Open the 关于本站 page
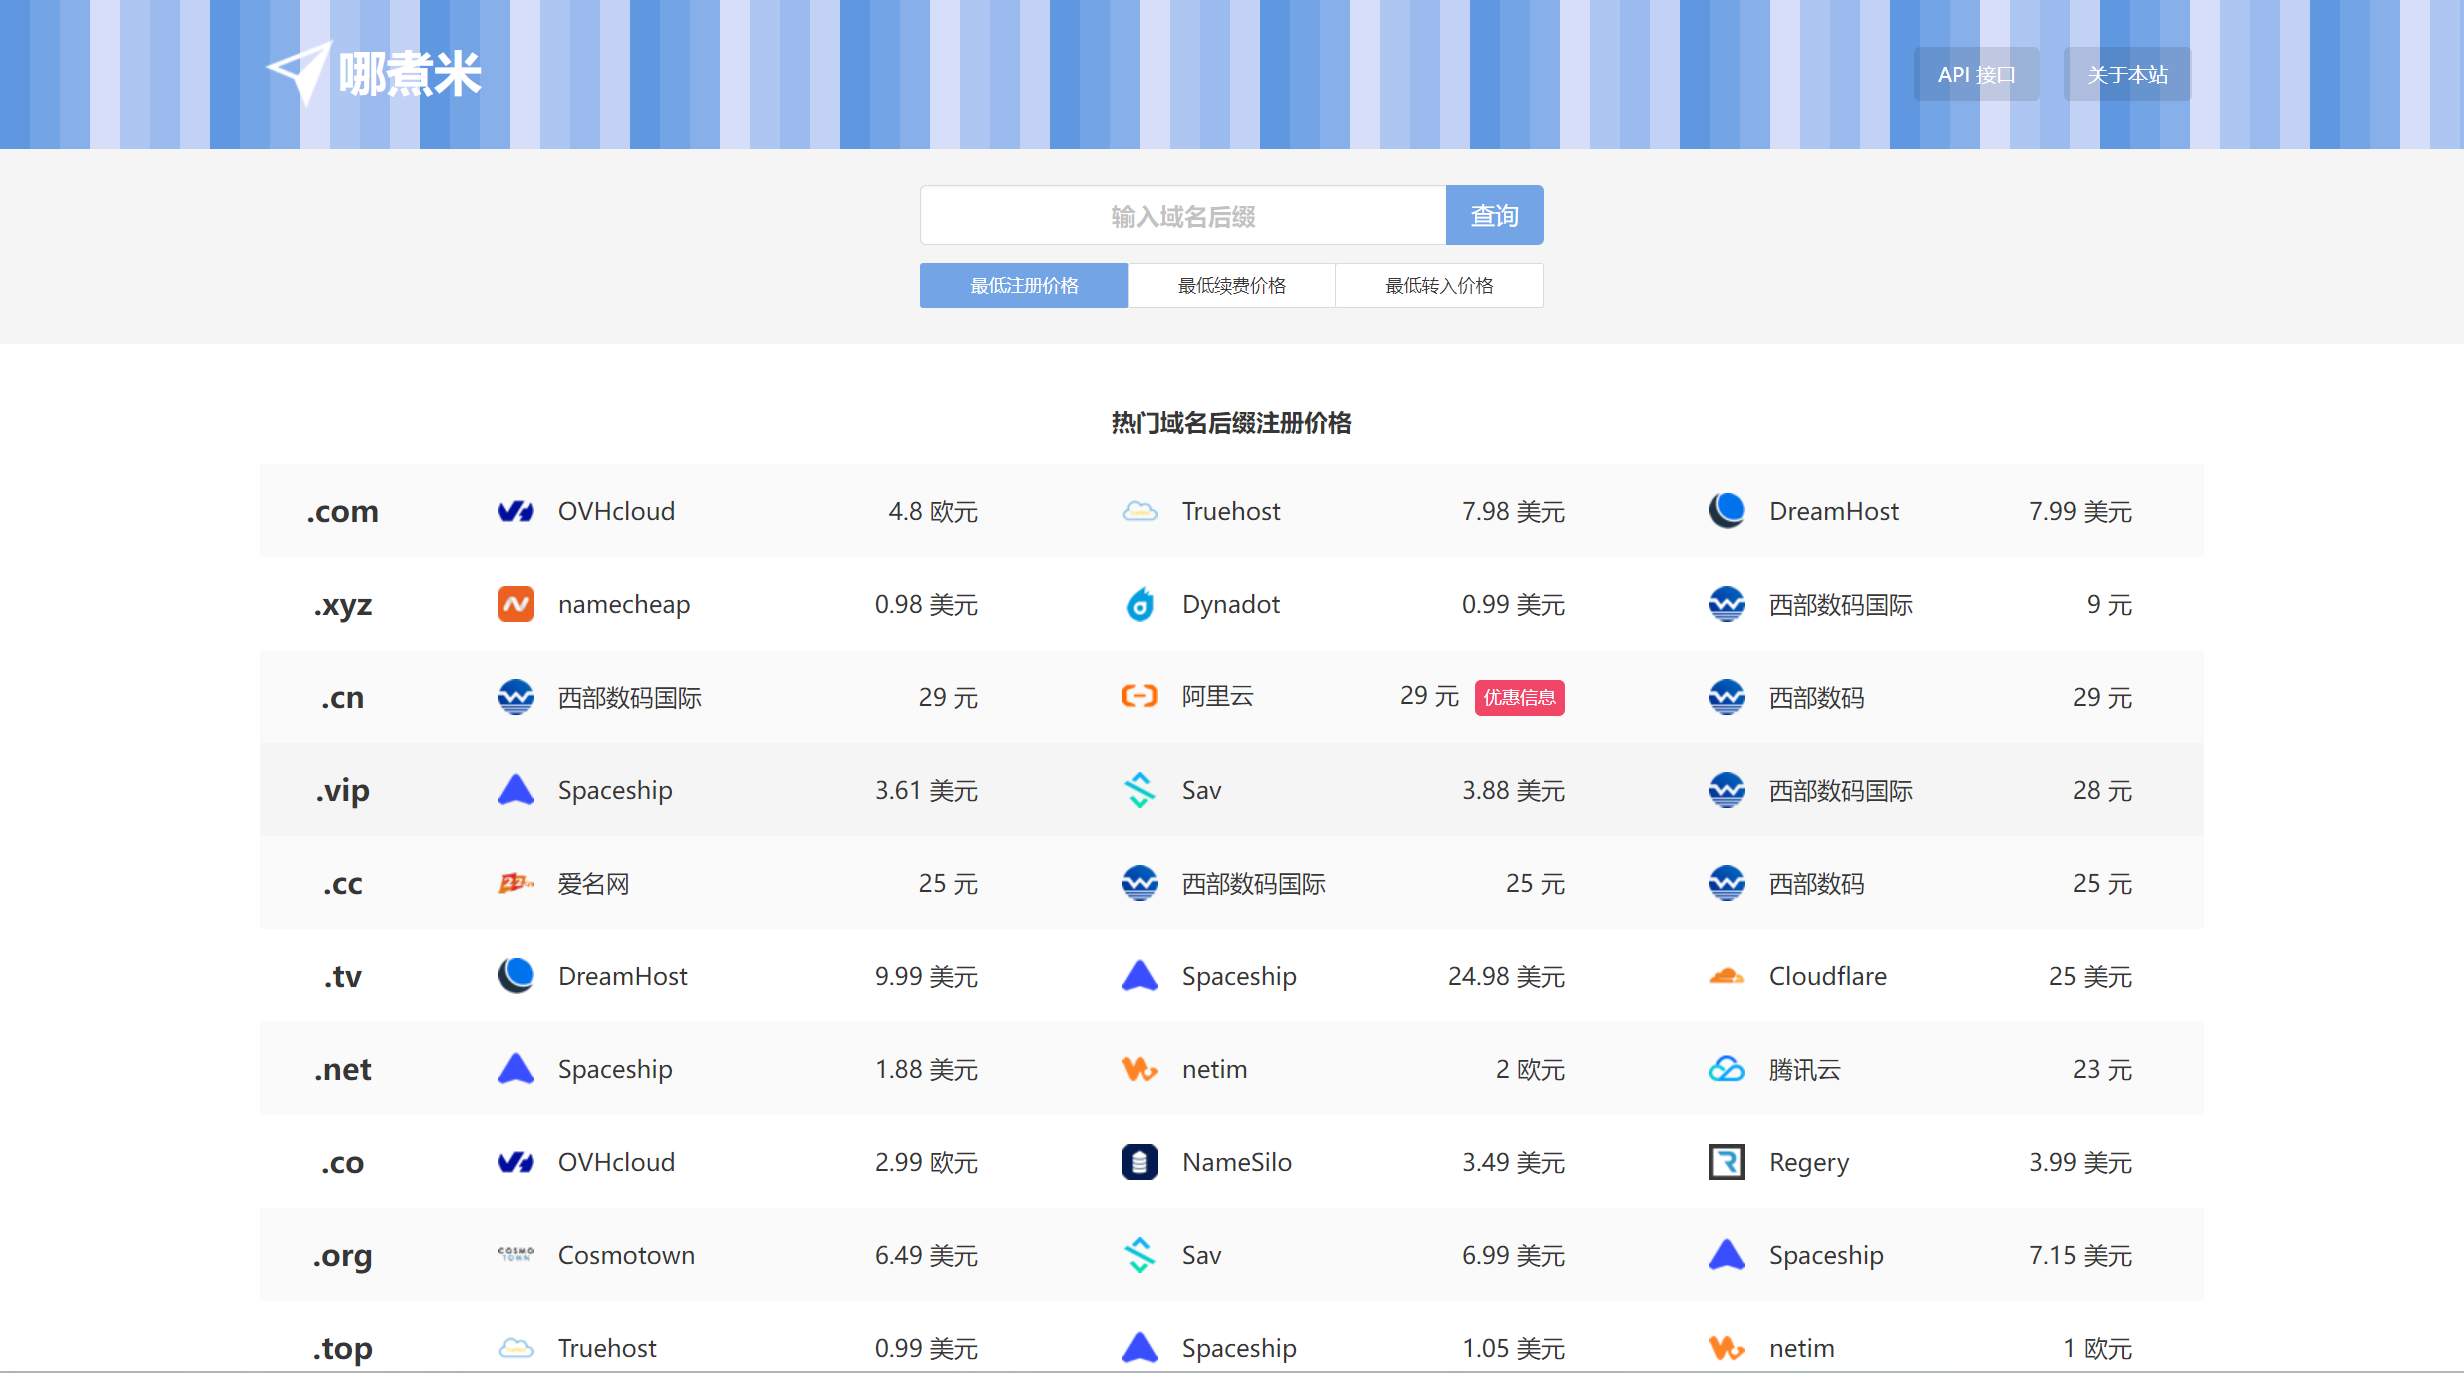 coord(2126,75)
